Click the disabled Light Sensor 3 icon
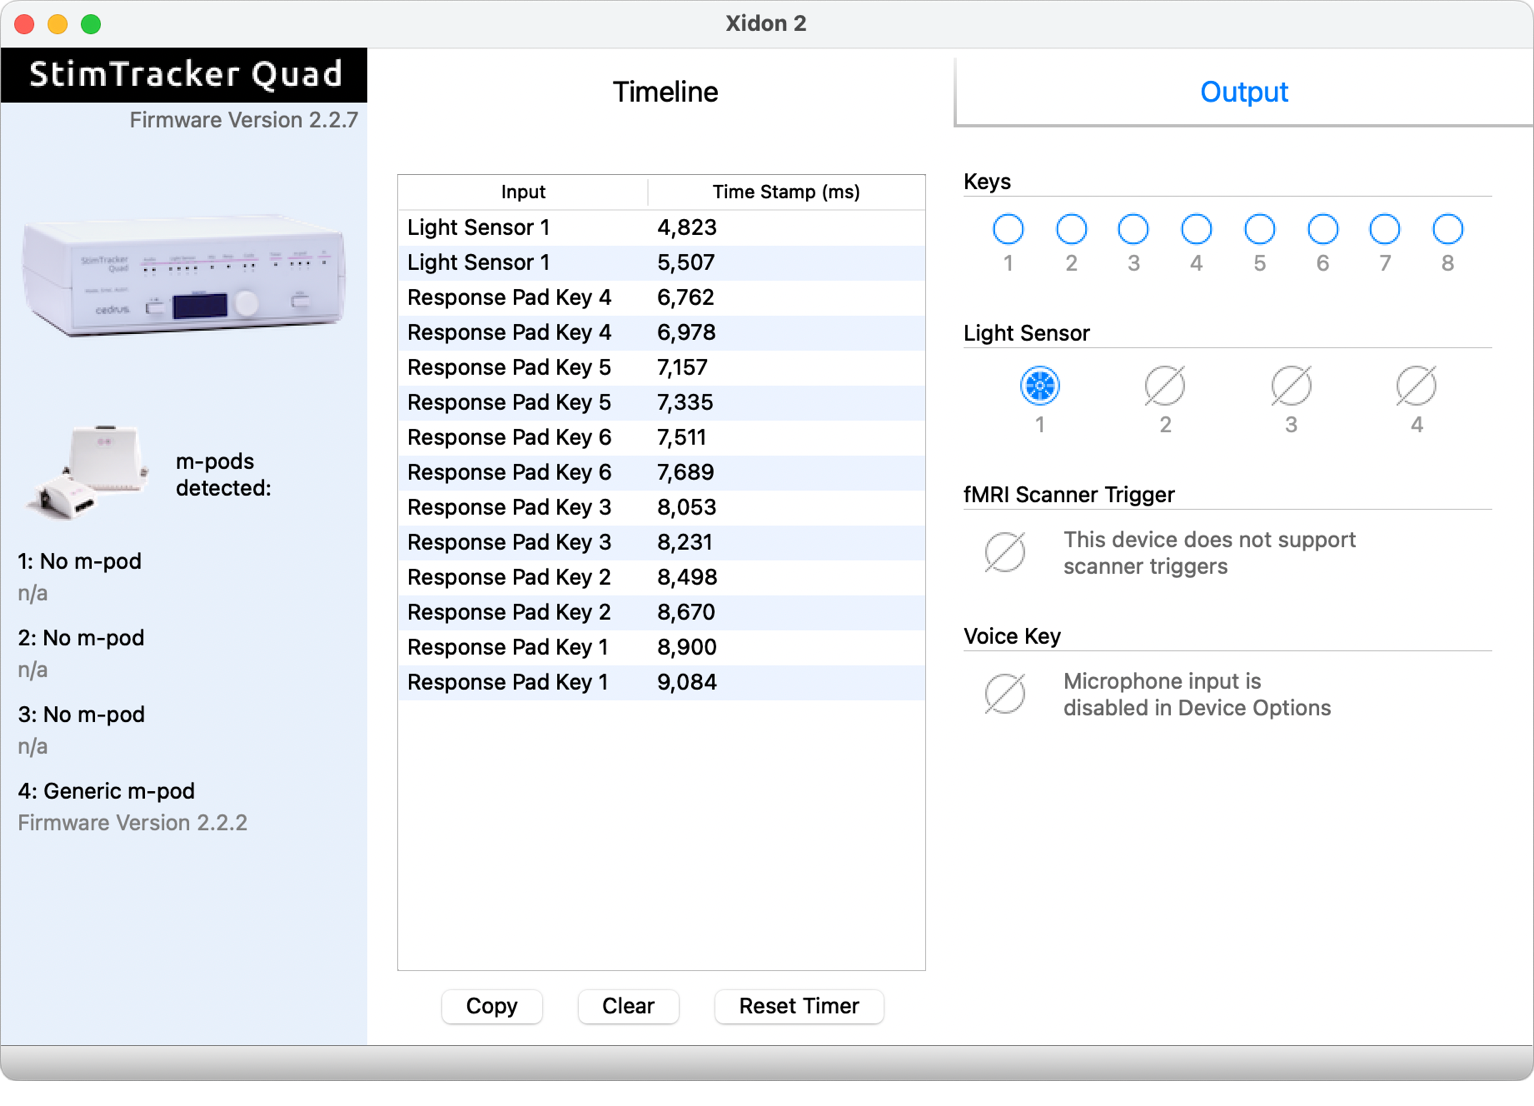This screenshot has width=1534, height=1106. (1291, 385)
